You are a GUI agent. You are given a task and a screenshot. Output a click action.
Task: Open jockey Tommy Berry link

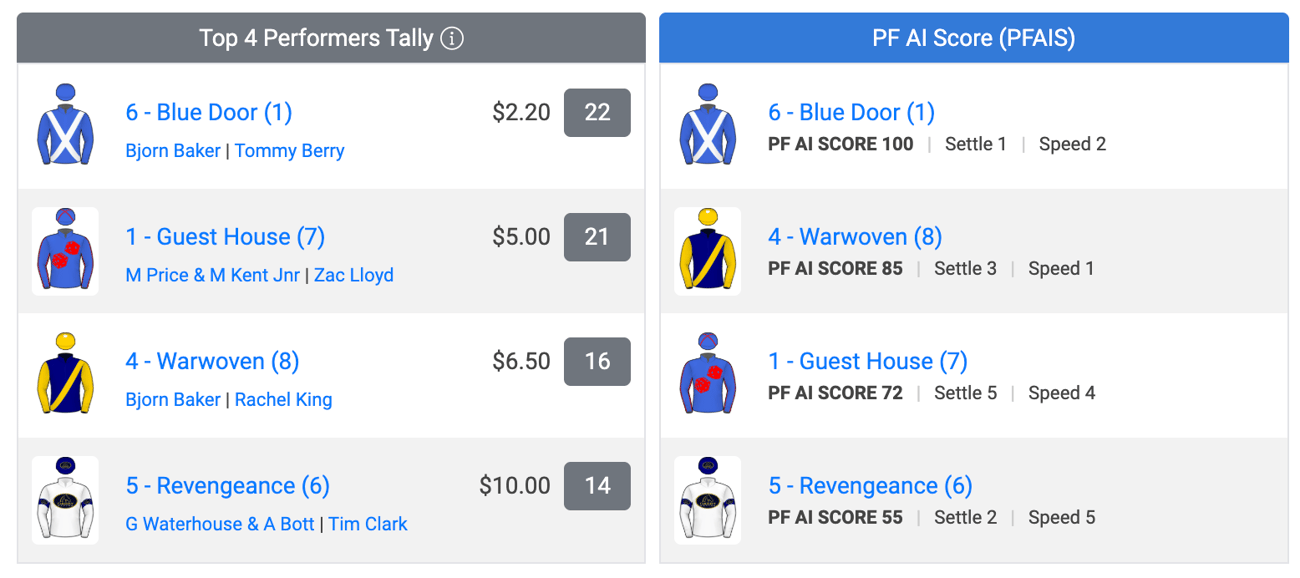pyautogui.click(x=290, y=151)
